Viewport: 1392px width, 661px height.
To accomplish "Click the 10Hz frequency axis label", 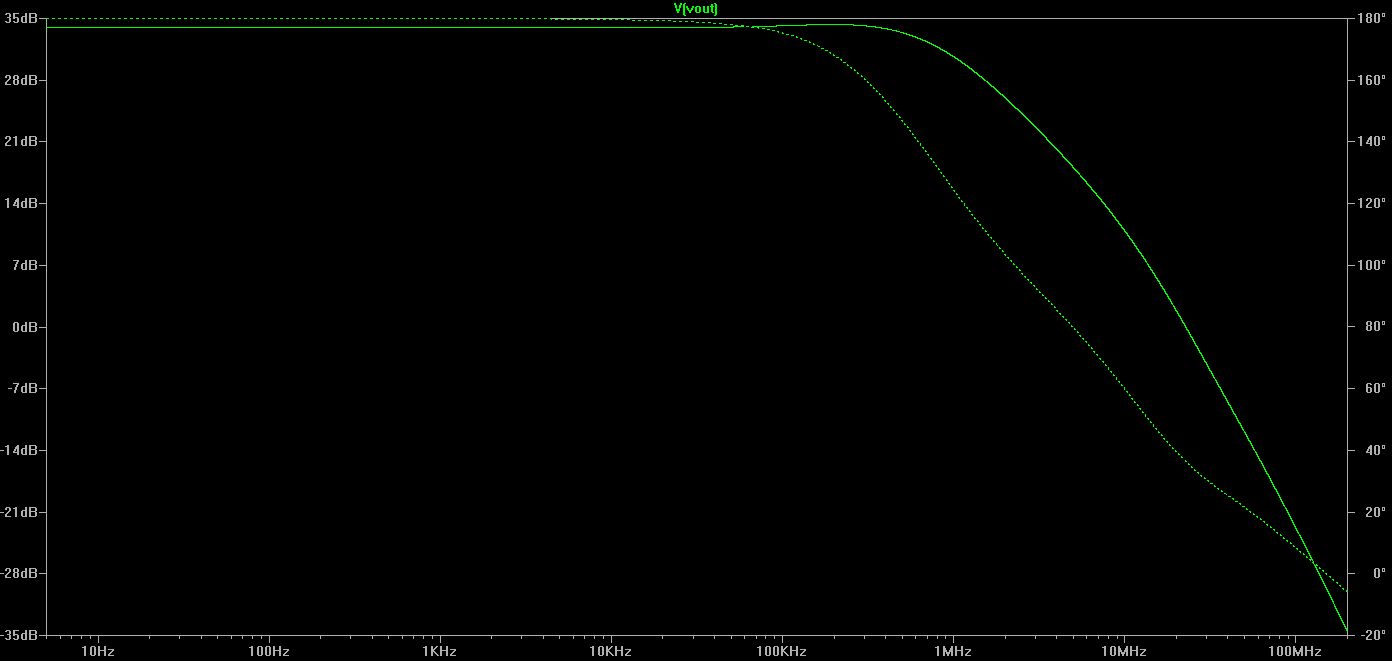I will pos(98,652).
